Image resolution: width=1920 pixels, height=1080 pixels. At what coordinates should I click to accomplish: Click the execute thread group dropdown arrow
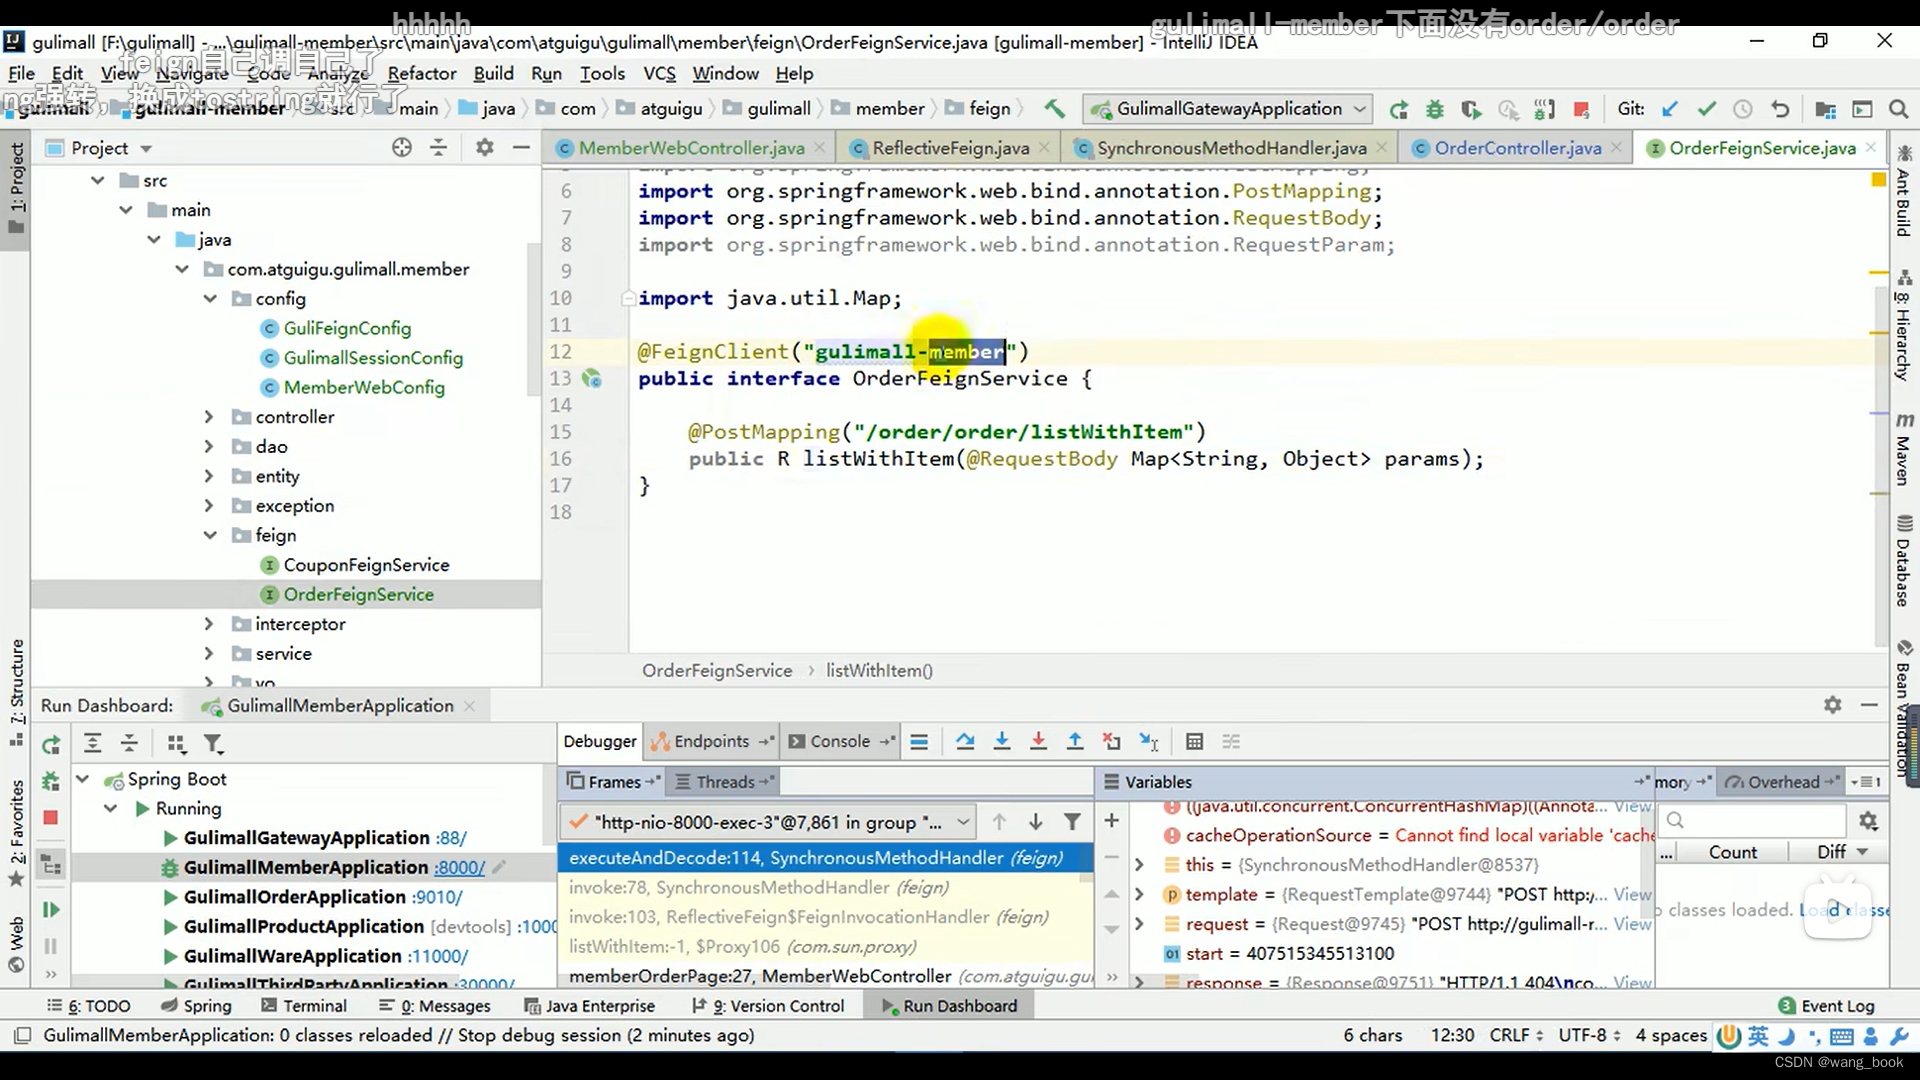(x=963, y=822)
